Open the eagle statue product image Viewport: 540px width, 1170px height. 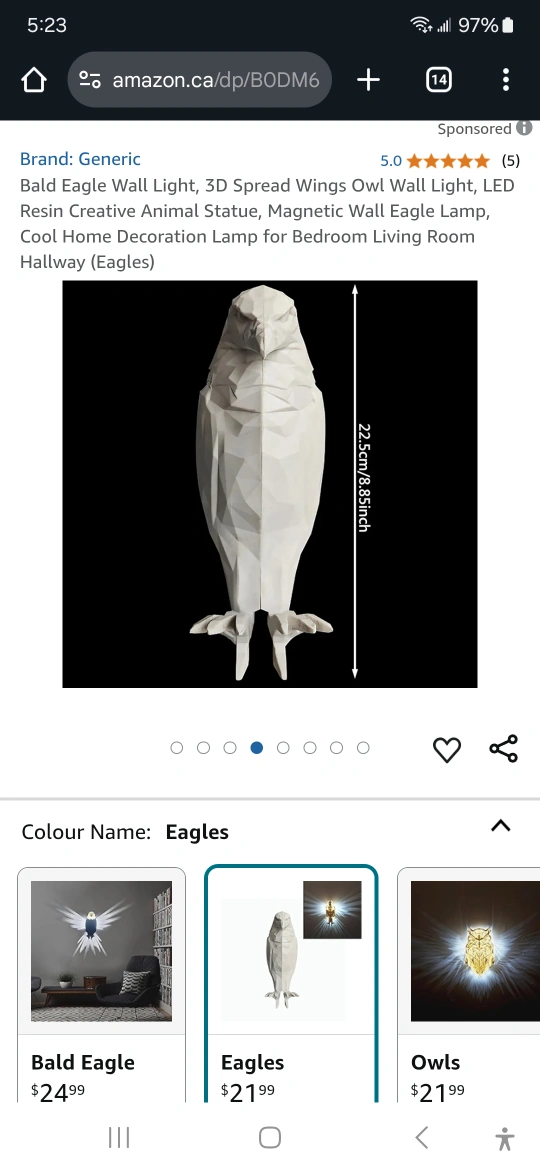pos(270,484)
